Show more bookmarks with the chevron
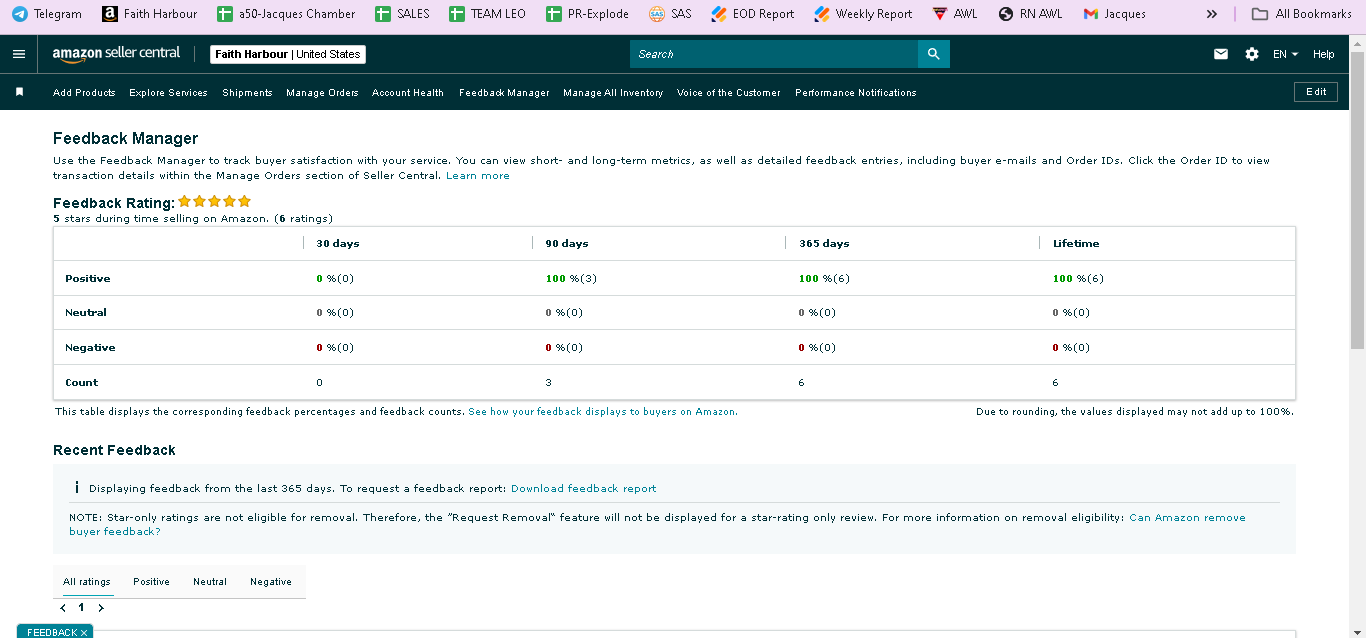1366x638 pixels. (x=1212, y=14)
